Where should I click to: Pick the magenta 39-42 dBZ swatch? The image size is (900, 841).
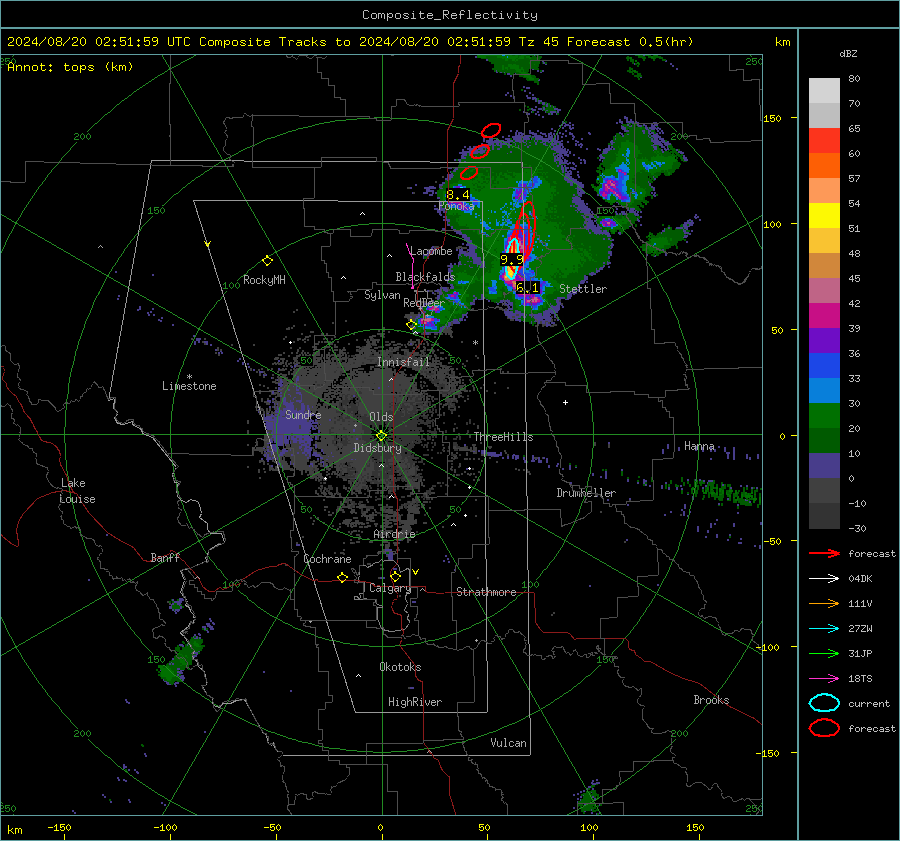tap(824, 316)
